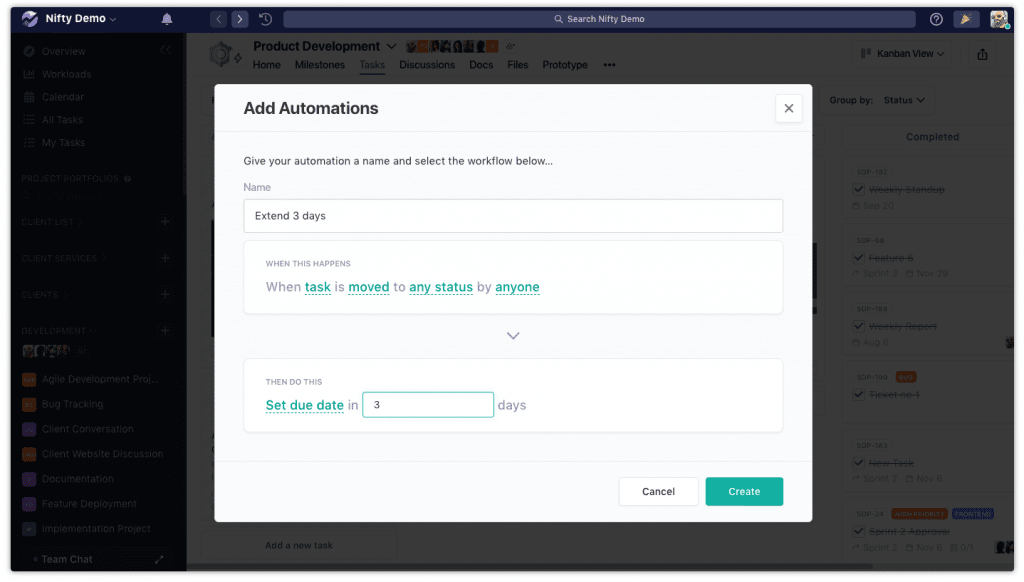The height and width of the screenshot is (582, 1024).
Task: Click the share export icon near Kanban View
Action: pos(982,54)
